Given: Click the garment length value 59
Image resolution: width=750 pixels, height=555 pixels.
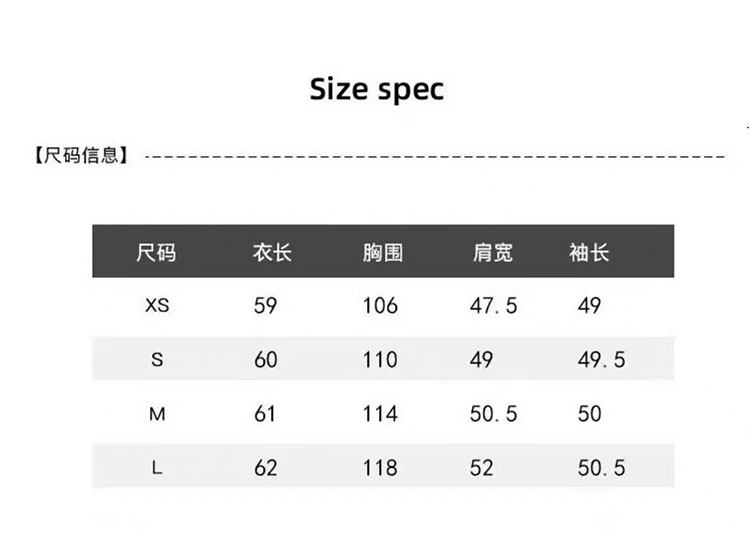Looking at the screenshot, I should (x=265, y=306).
